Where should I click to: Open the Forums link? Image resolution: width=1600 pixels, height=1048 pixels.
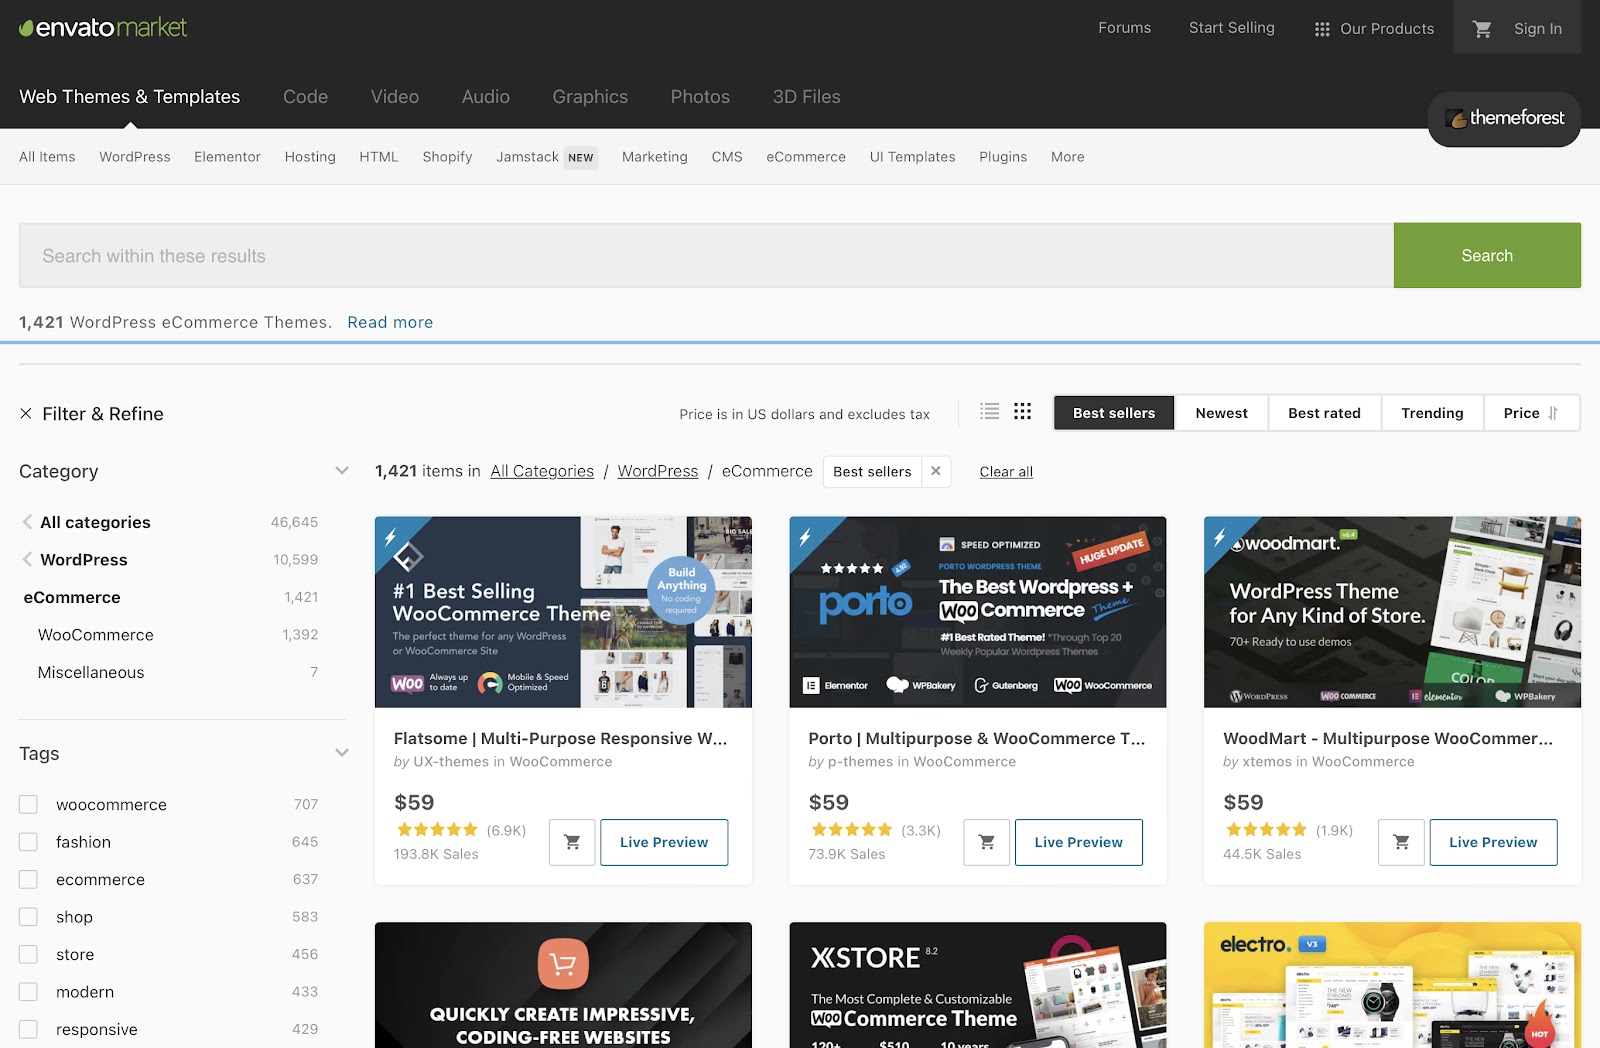(x=1125, y=28)
